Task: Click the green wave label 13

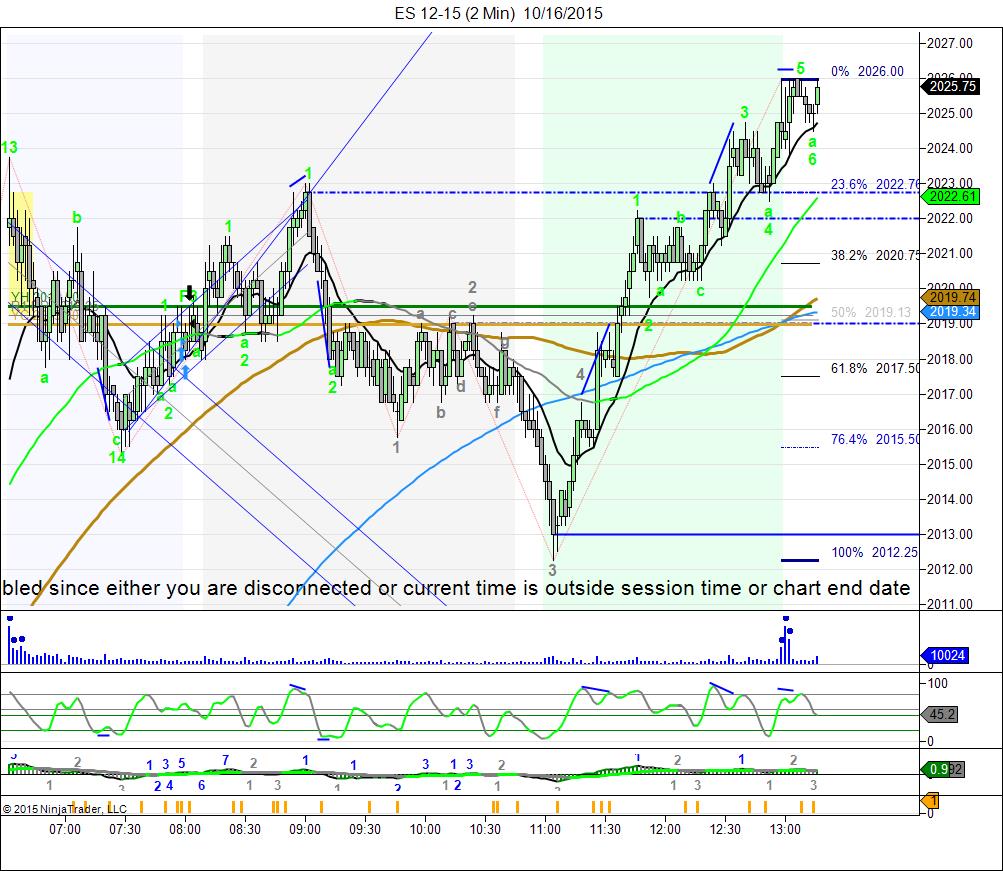Action: pyautogui.click(x=9, y=148)
